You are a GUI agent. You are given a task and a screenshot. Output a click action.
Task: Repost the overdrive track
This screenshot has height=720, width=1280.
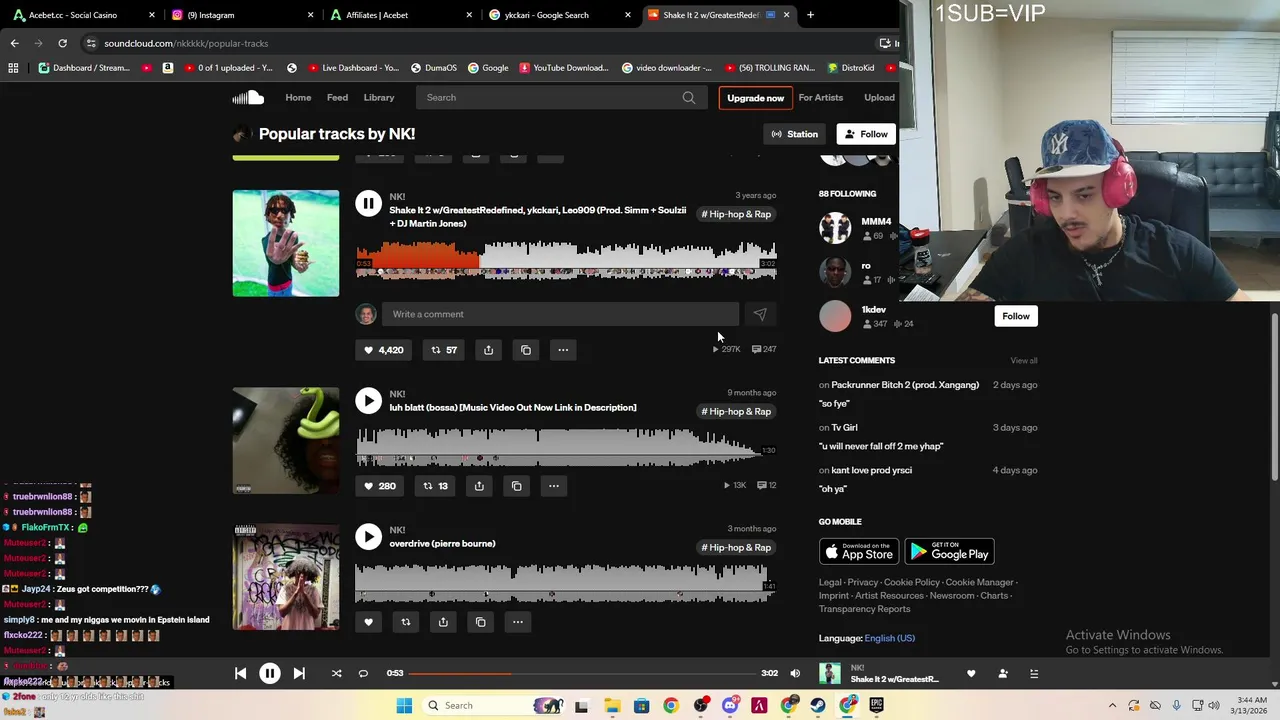click(405, 622)
